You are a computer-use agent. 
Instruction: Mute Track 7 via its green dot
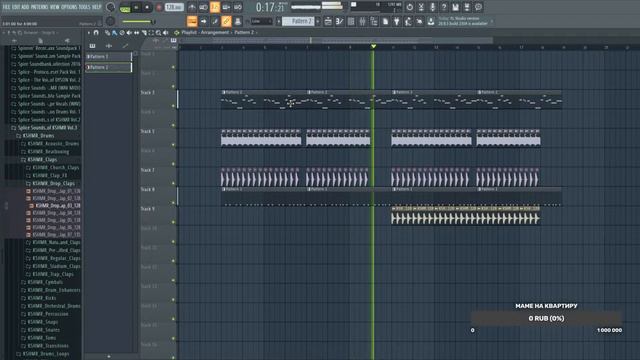pyautogui.click(x=173, y=183)
